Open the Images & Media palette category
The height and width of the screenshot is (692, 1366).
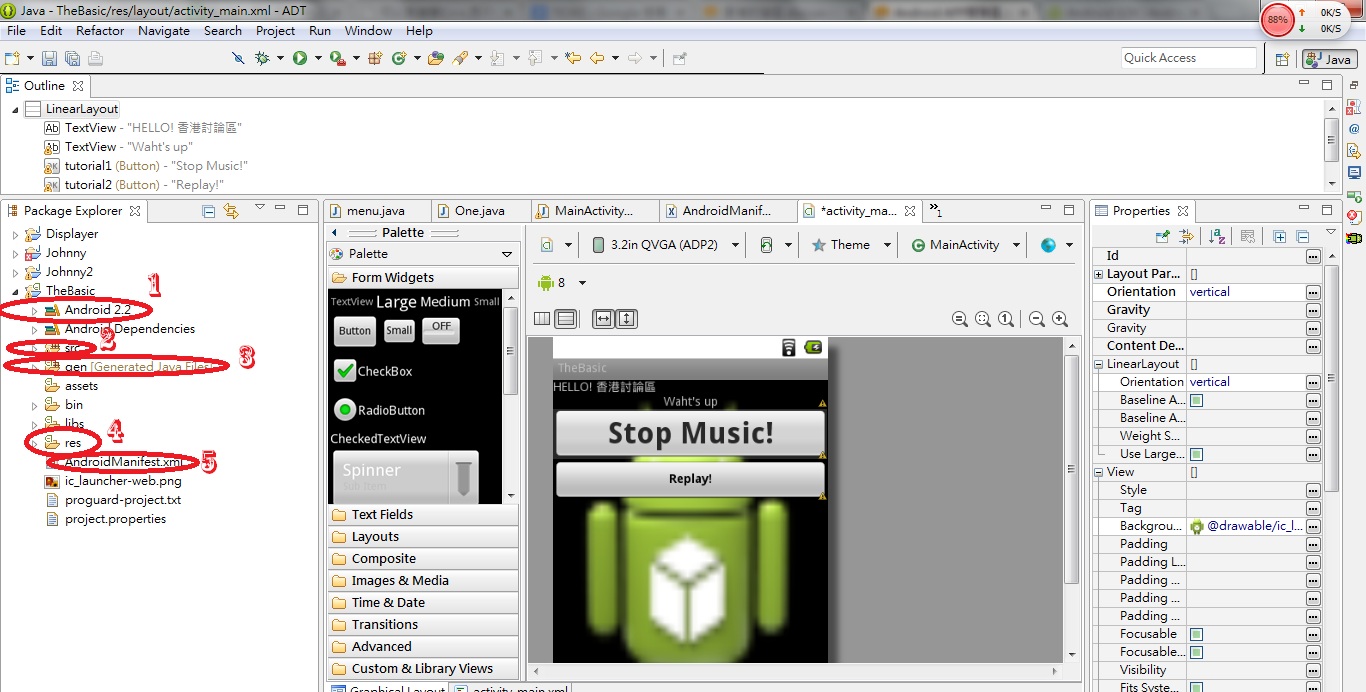point(423,581)
